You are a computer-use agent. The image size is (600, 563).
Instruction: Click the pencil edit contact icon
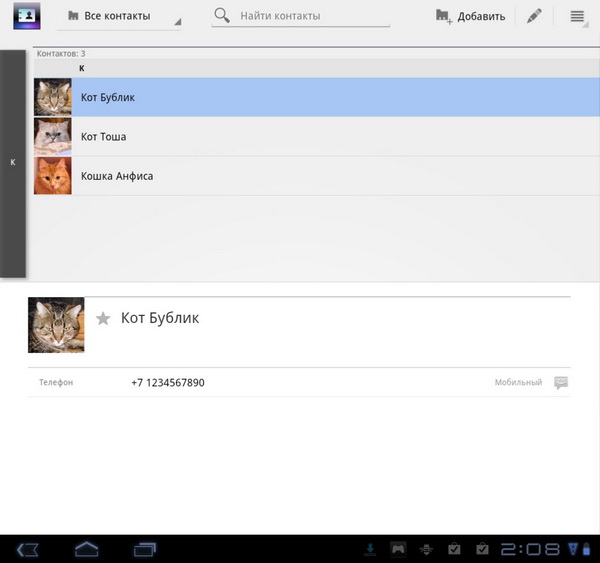coord(534,17)
